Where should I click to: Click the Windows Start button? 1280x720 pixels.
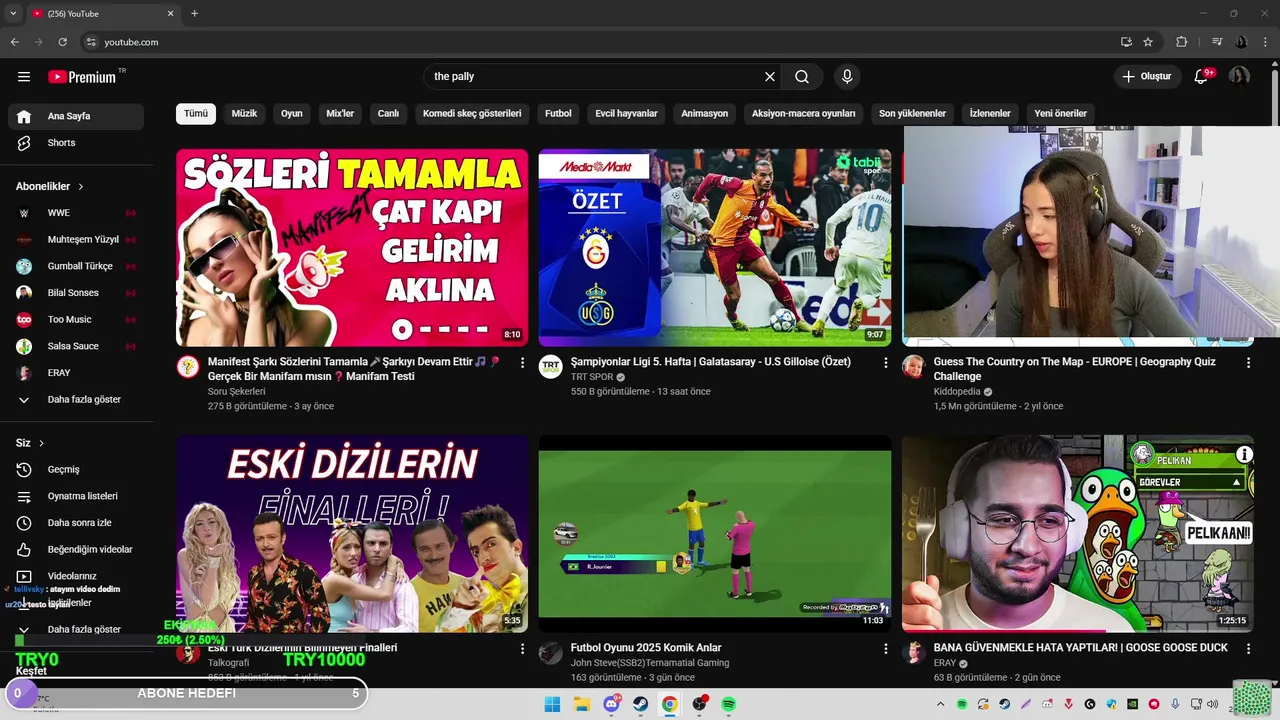552,704
